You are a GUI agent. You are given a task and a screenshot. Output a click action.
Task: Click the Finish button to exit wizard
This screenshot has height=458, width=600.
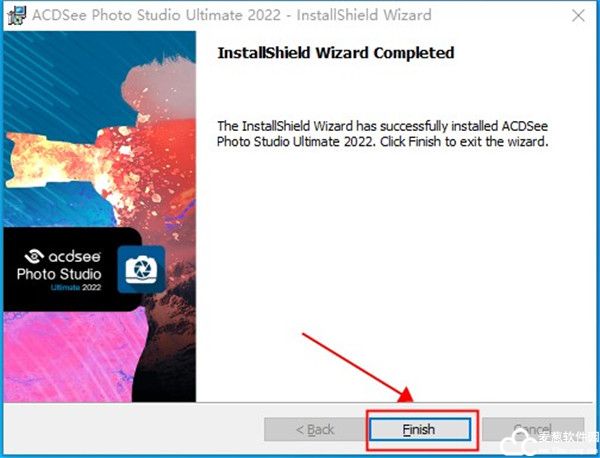tap(420, 429)
